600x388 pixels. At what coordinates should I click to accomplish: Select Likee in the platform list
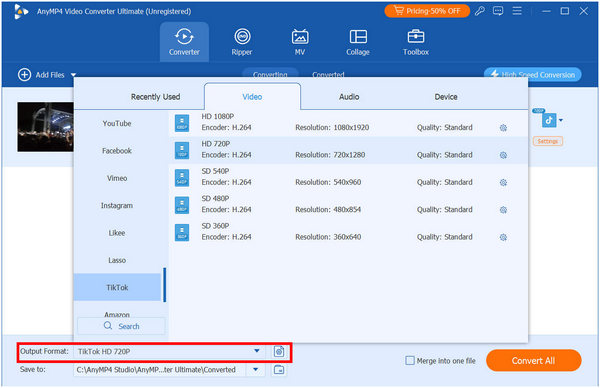(x=117, y=233)
